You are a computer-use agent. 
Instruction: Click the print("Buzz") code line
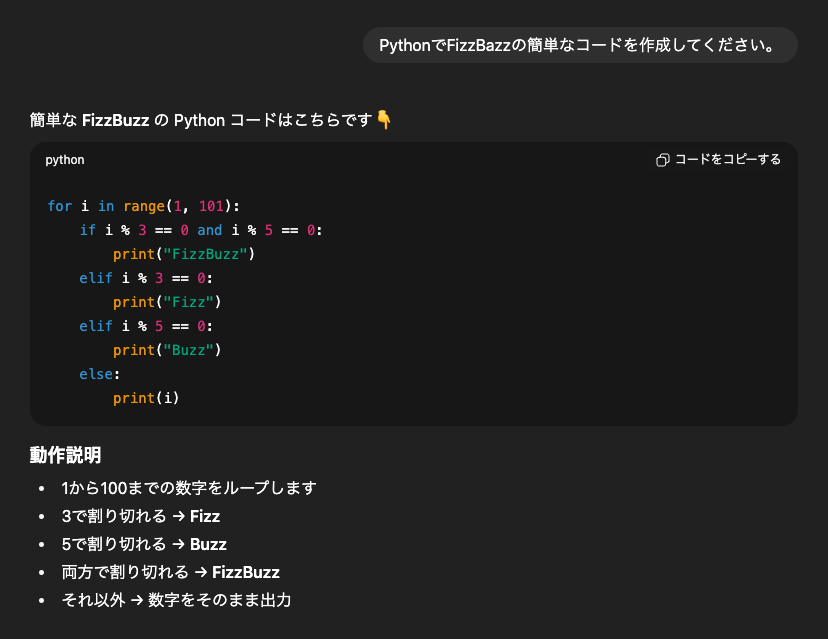click(x=166, y=350)
